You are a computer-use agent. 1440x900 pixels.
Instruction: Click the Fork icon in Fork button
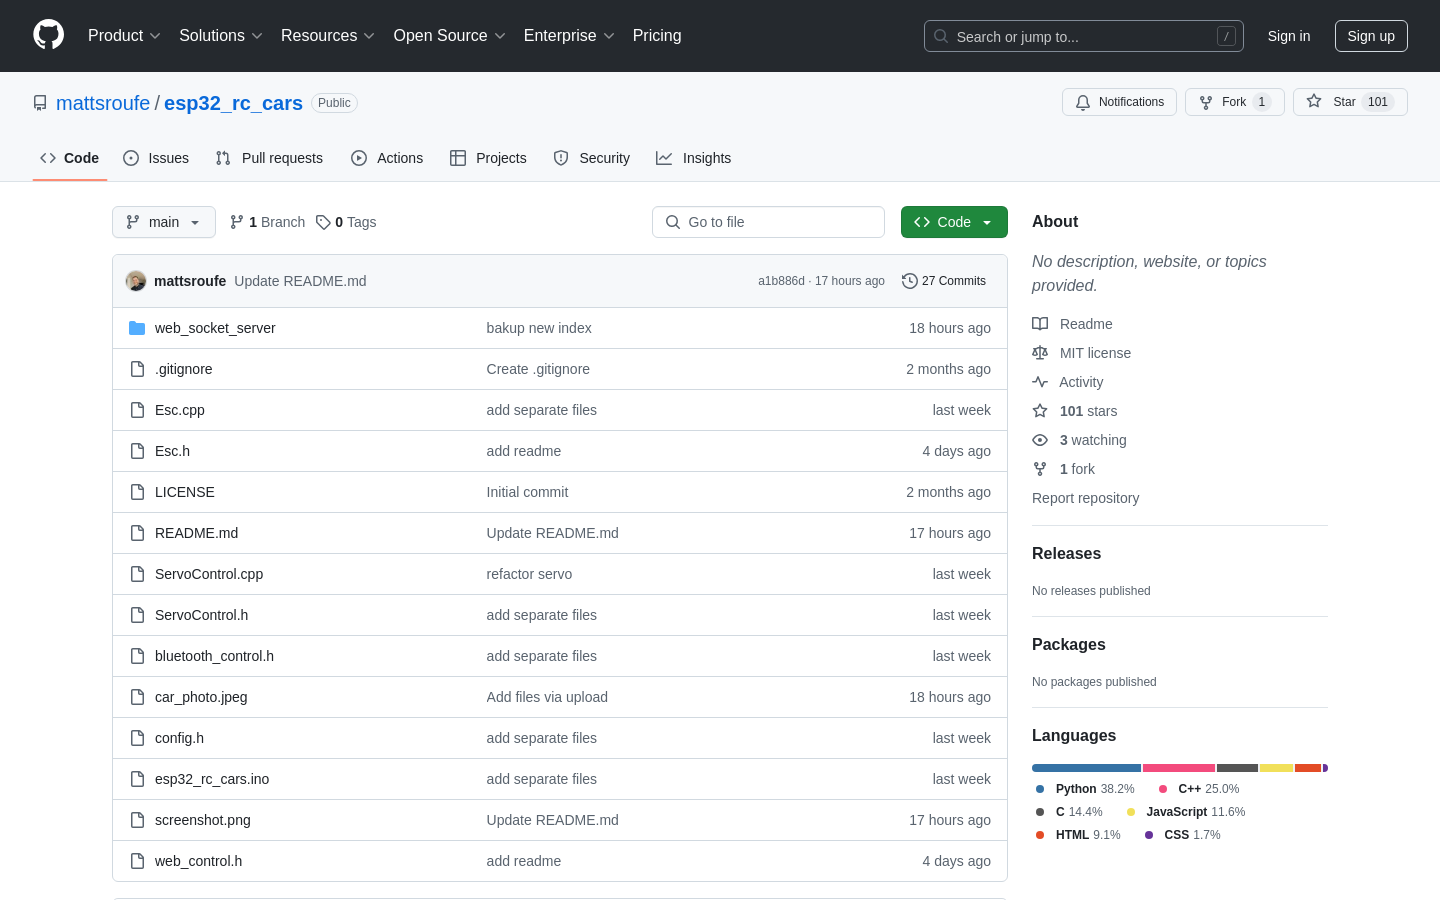coord(1206,102)
